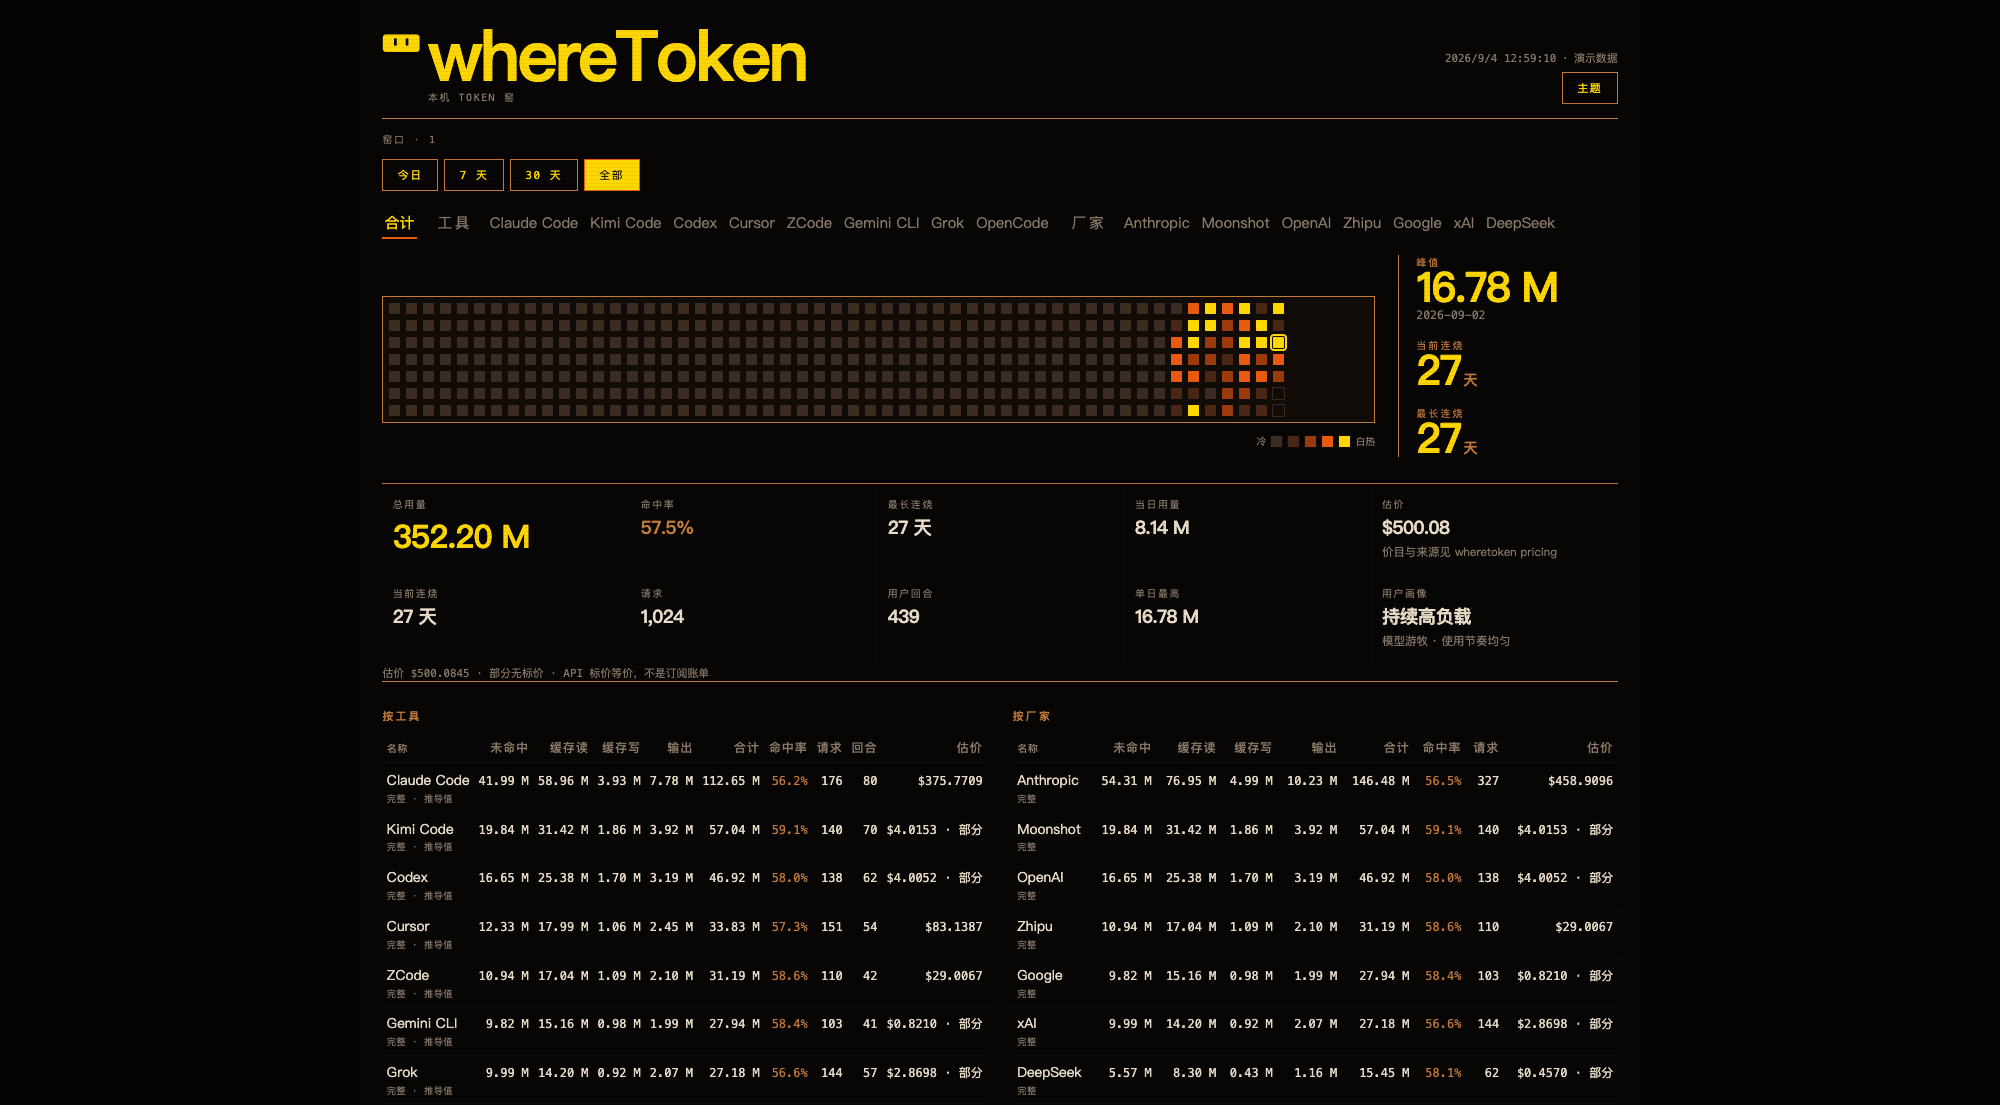
Task: Switch to the Gemini CLI tab
Action: [x=881, y=223]
